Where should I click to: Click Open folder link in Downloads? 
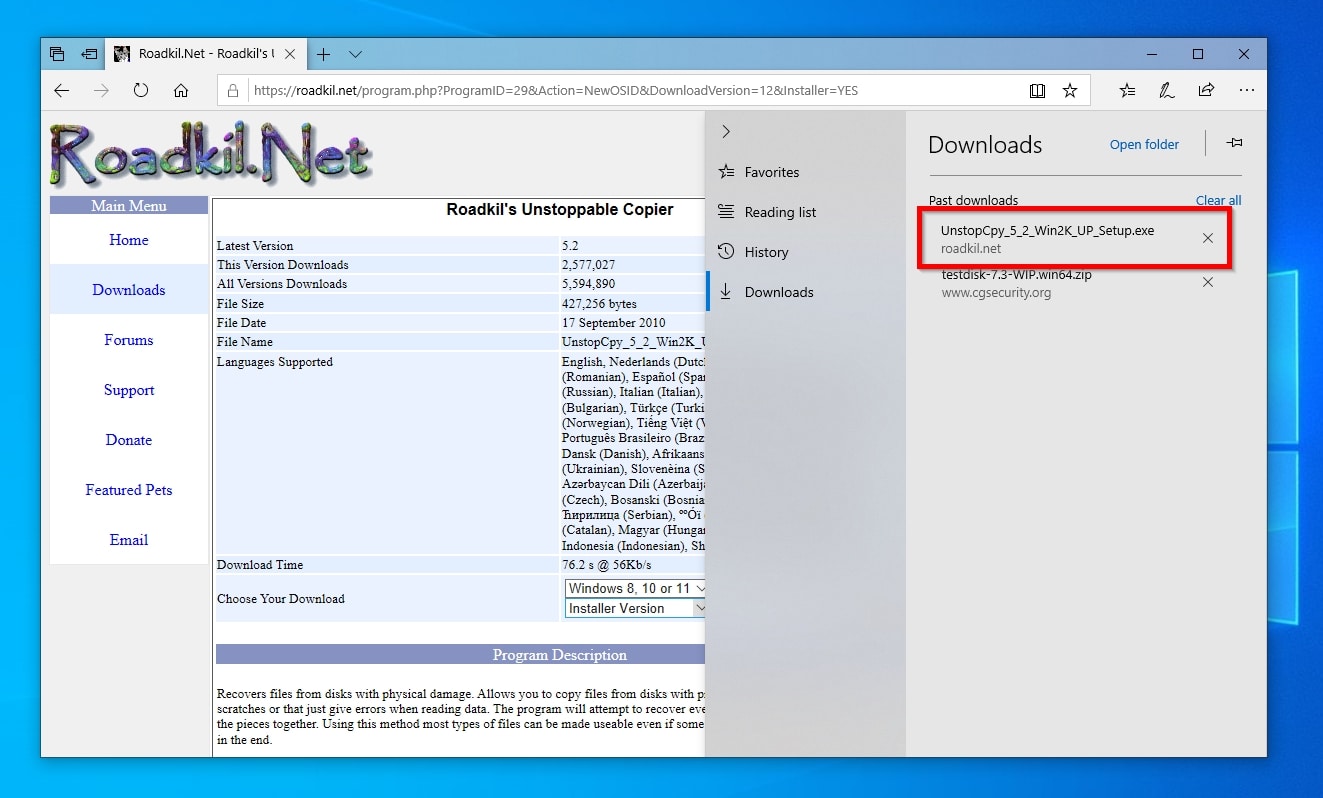coord(1144,144)
